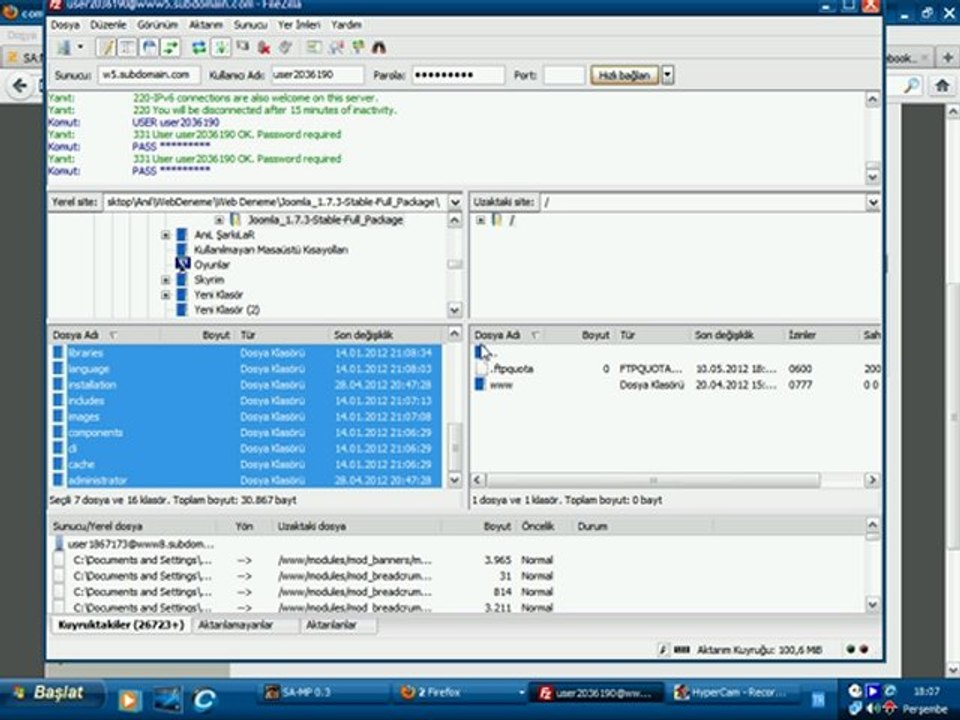
Task: Click the Port input field
Action: pos(564,75)
